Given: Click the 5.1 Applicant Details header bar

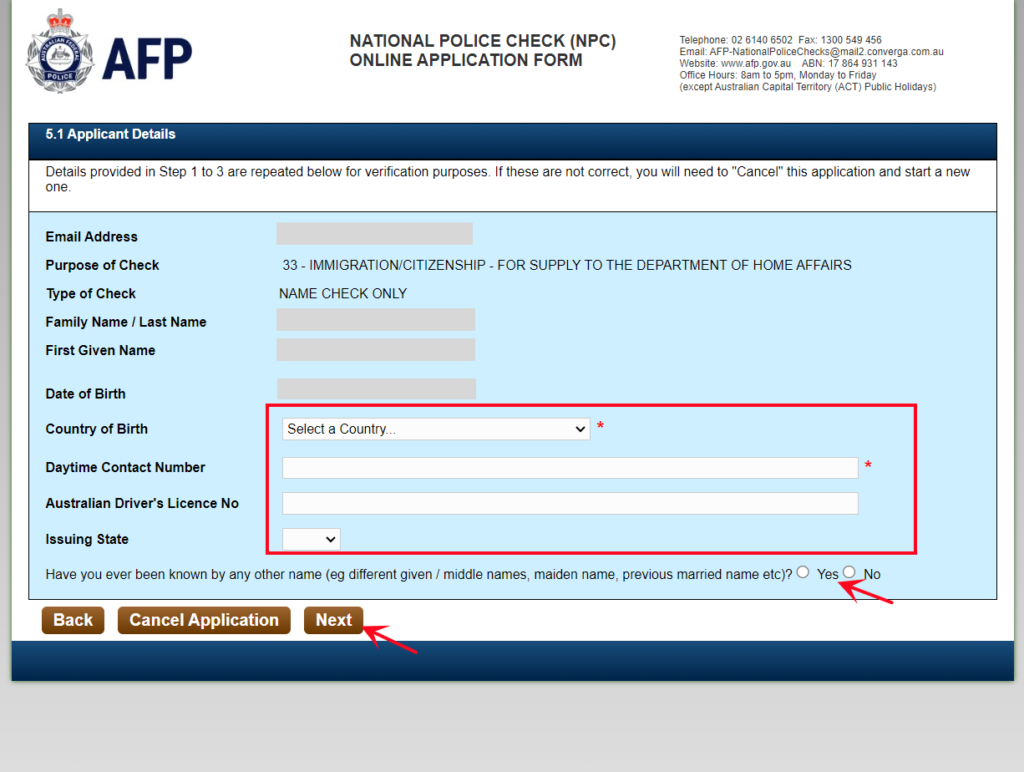Looking at the screenshot, I should [110, 134].
